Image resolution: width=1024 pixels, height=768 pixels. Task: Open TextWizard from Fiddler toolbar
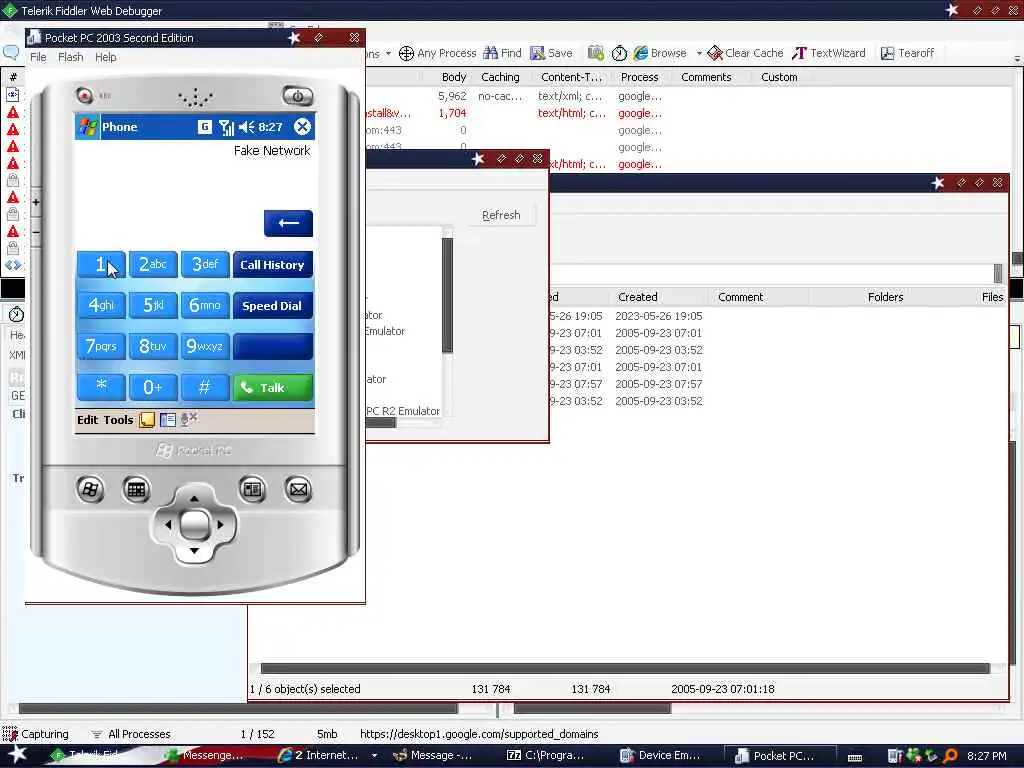pos(829,53)
